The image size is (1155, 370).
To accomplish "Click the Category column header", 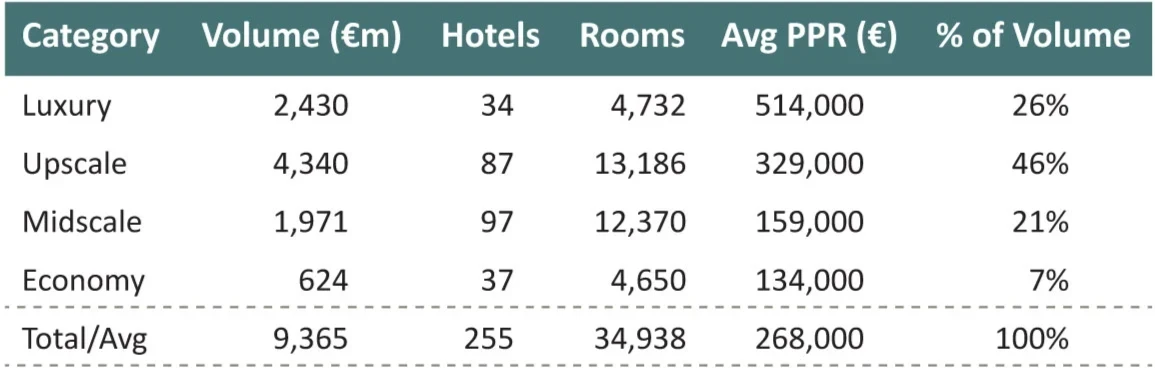I will pyautogui.click(x=91, y=37).
